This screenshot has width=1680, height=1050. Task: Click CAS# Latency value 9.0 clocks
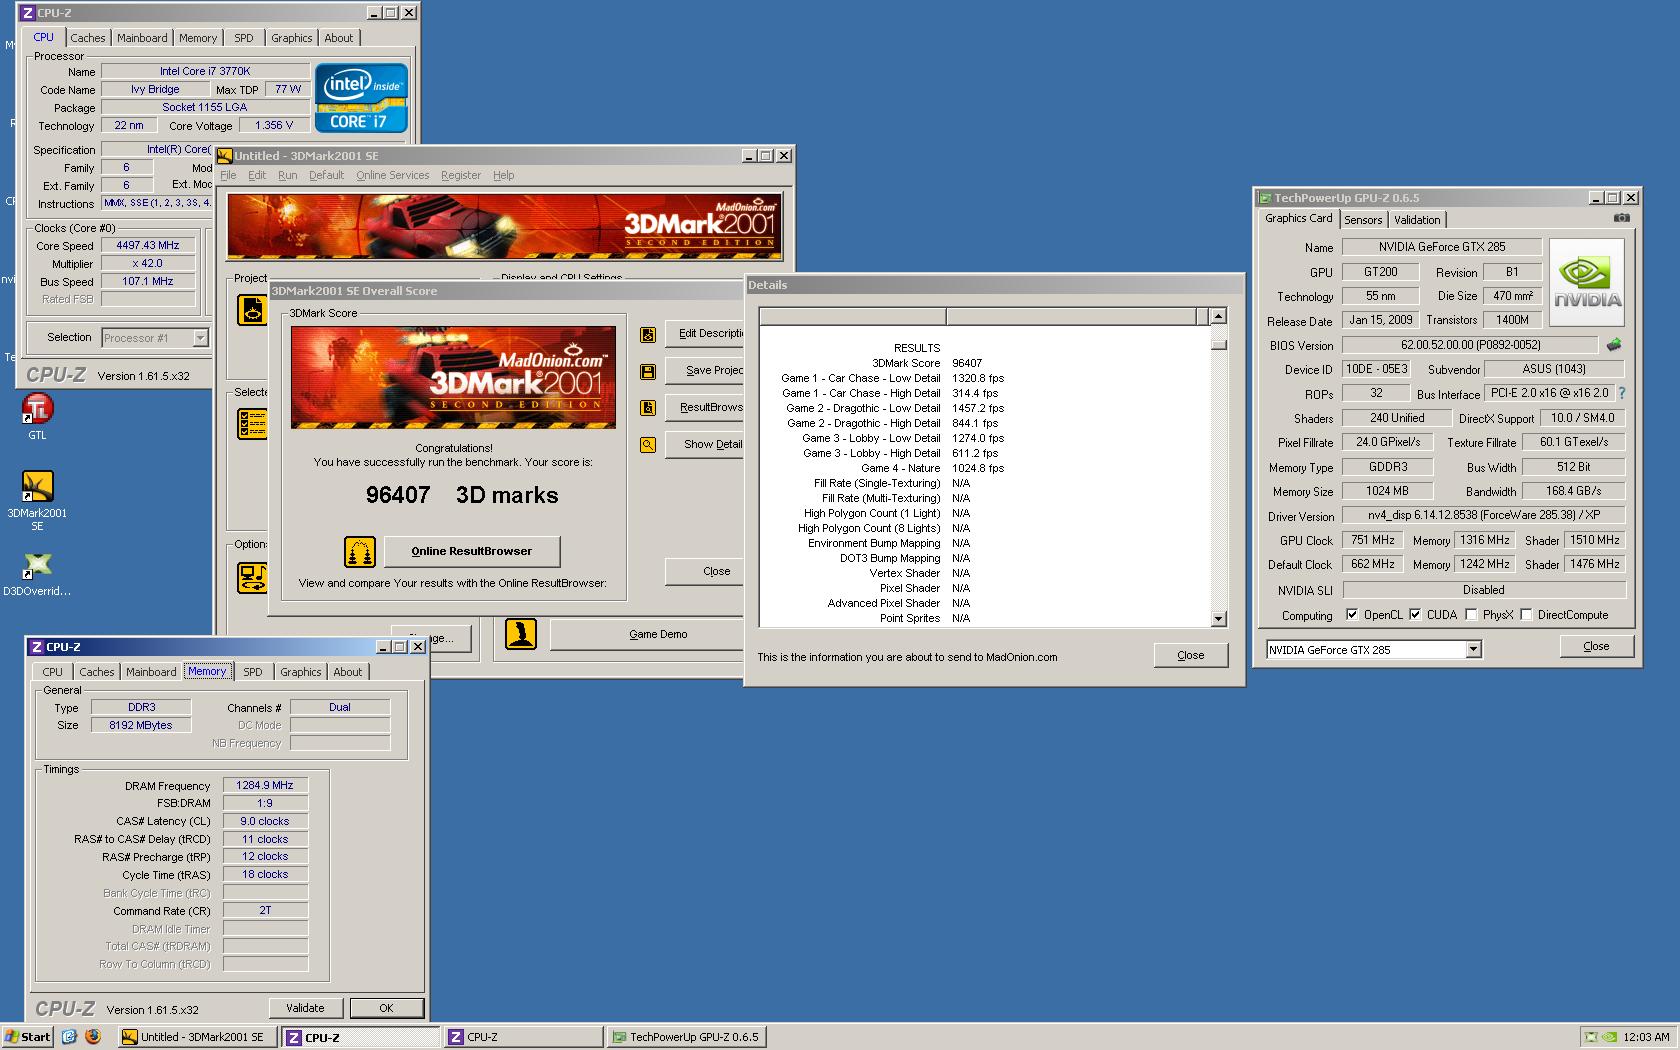pyautogui.click(x=264, y=821)
